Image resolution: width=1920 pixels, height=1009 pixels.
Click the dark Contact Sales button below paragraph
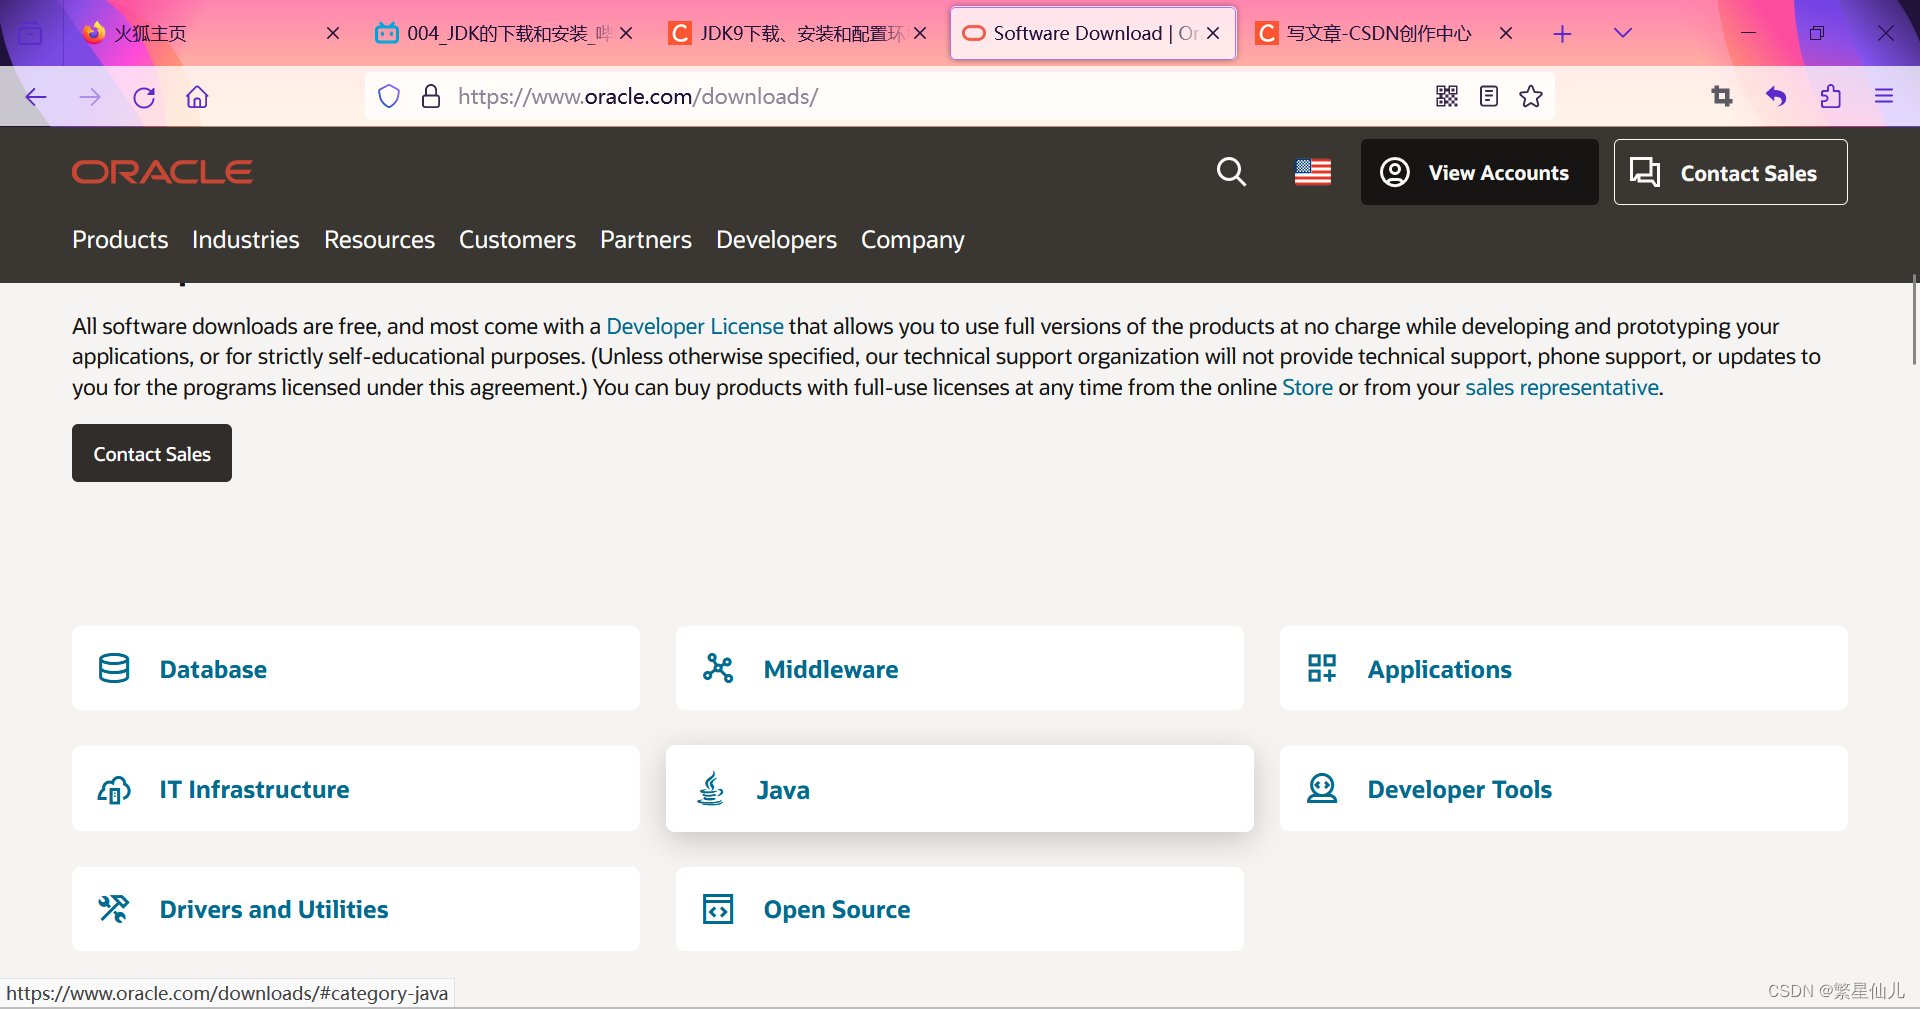click(x=152, y=453)
